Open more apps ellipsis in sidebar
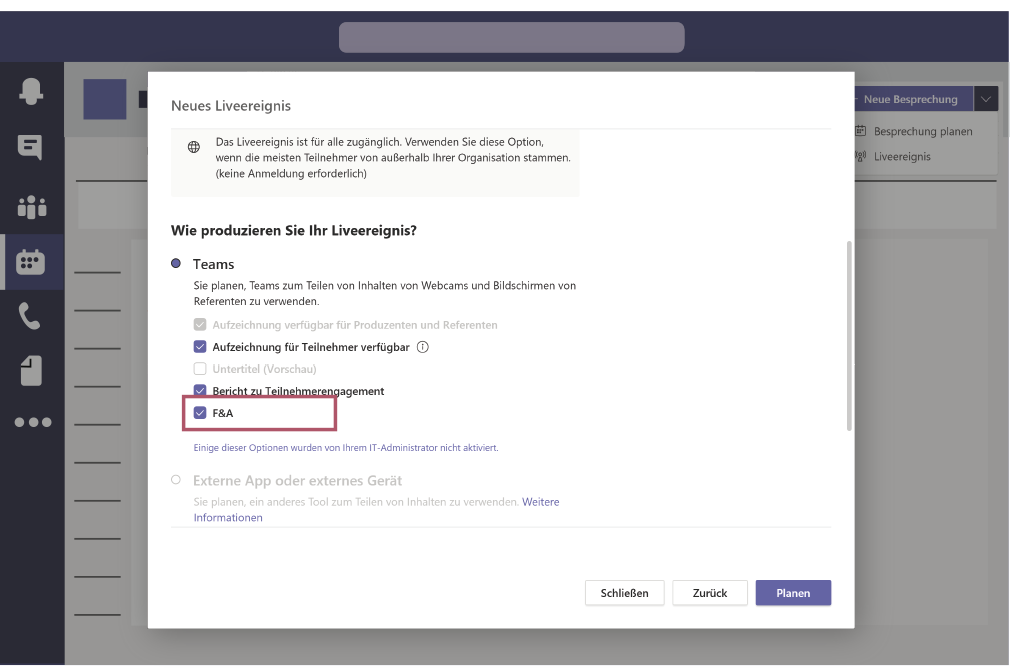The width and height of the screenshot is (1012, 668). tap(32, 422)
